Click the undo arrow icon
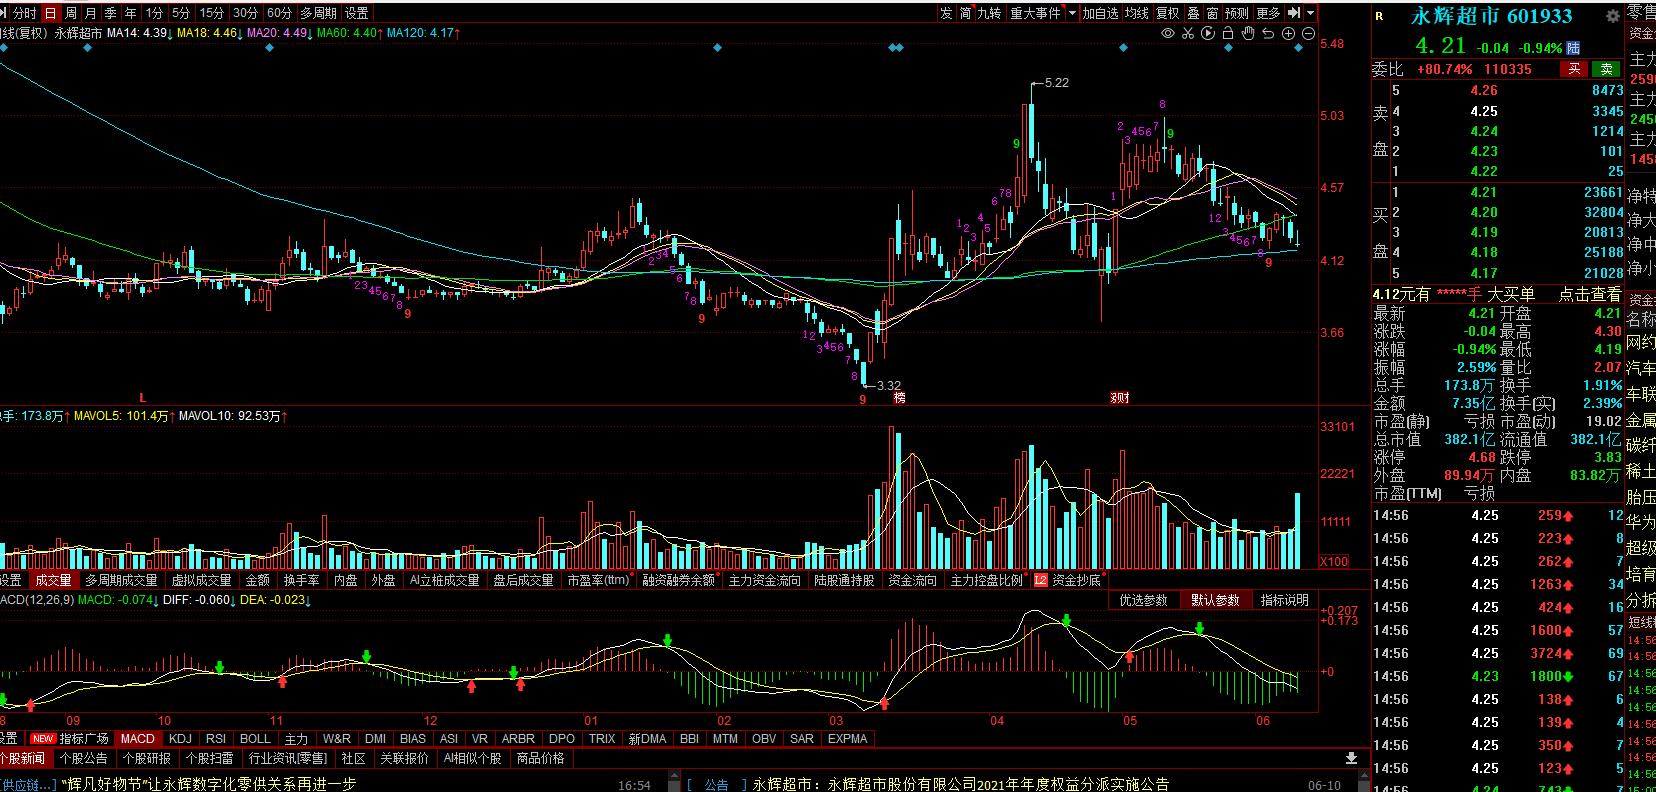This screenshot has width=1656, height=792. coord(1268,33)
